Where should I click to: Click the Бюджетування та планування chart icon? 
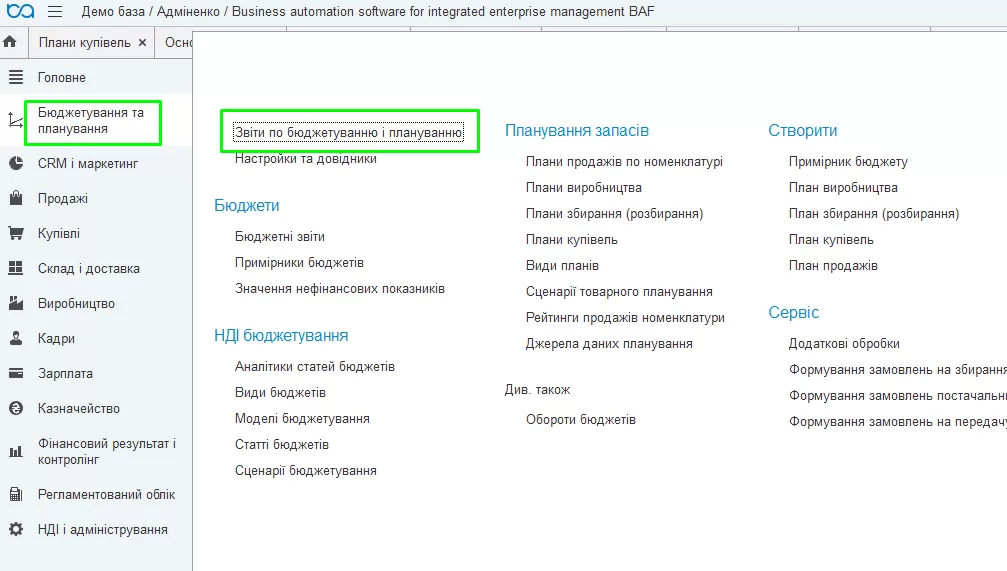point(15,120)
